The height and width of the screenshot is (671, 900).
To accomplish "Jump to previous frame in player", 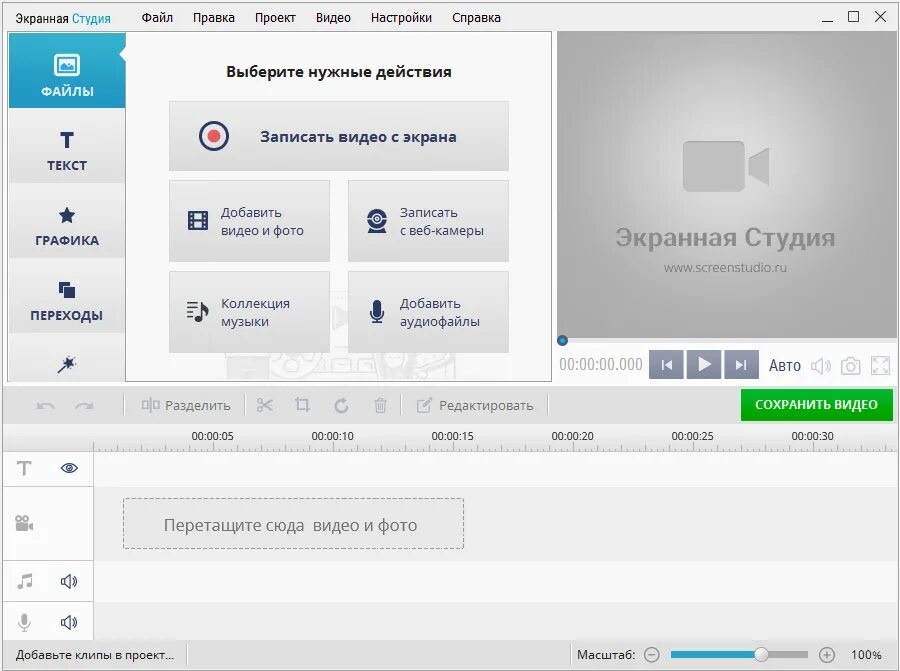I will tap(666, 364).
